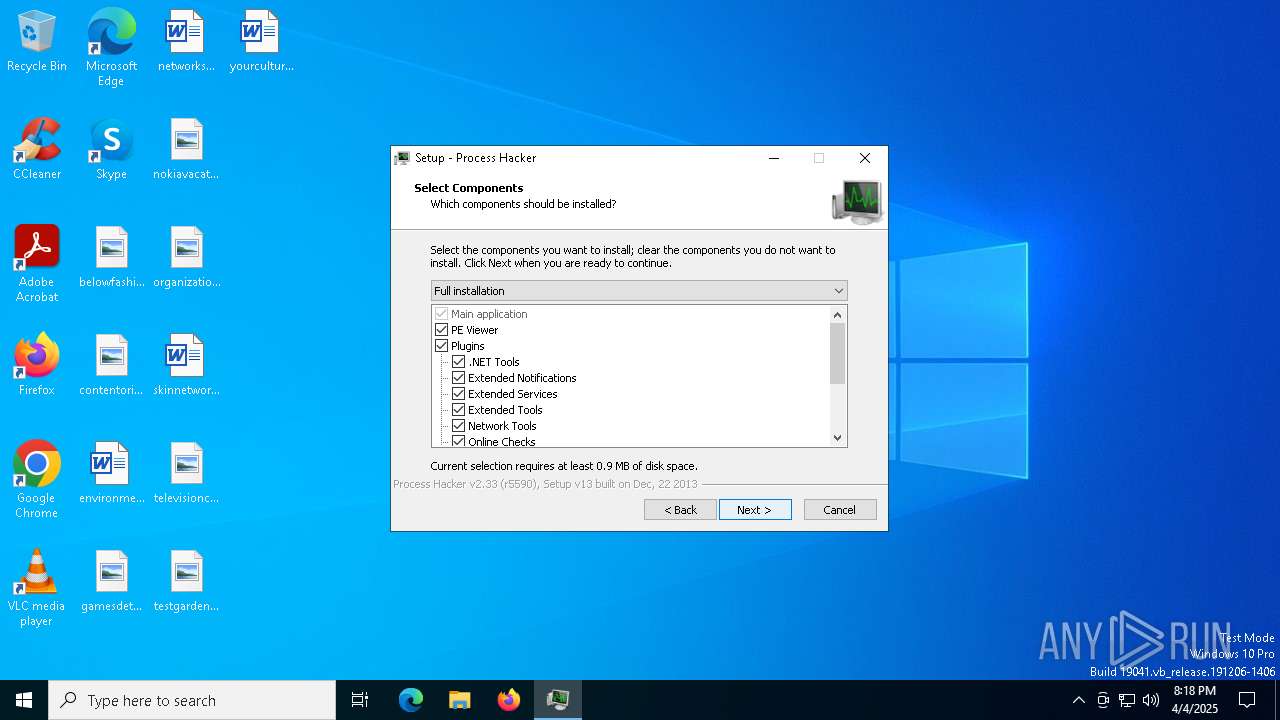Open Skype desktop shortcut

click(111, 150)
